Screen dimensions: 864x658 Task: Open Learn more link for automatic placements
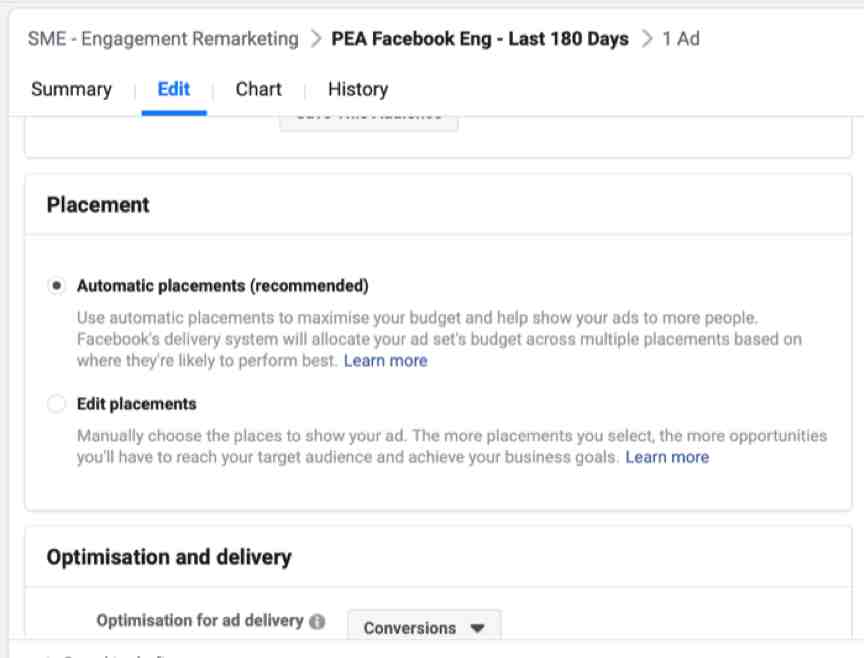pos(386,360)
